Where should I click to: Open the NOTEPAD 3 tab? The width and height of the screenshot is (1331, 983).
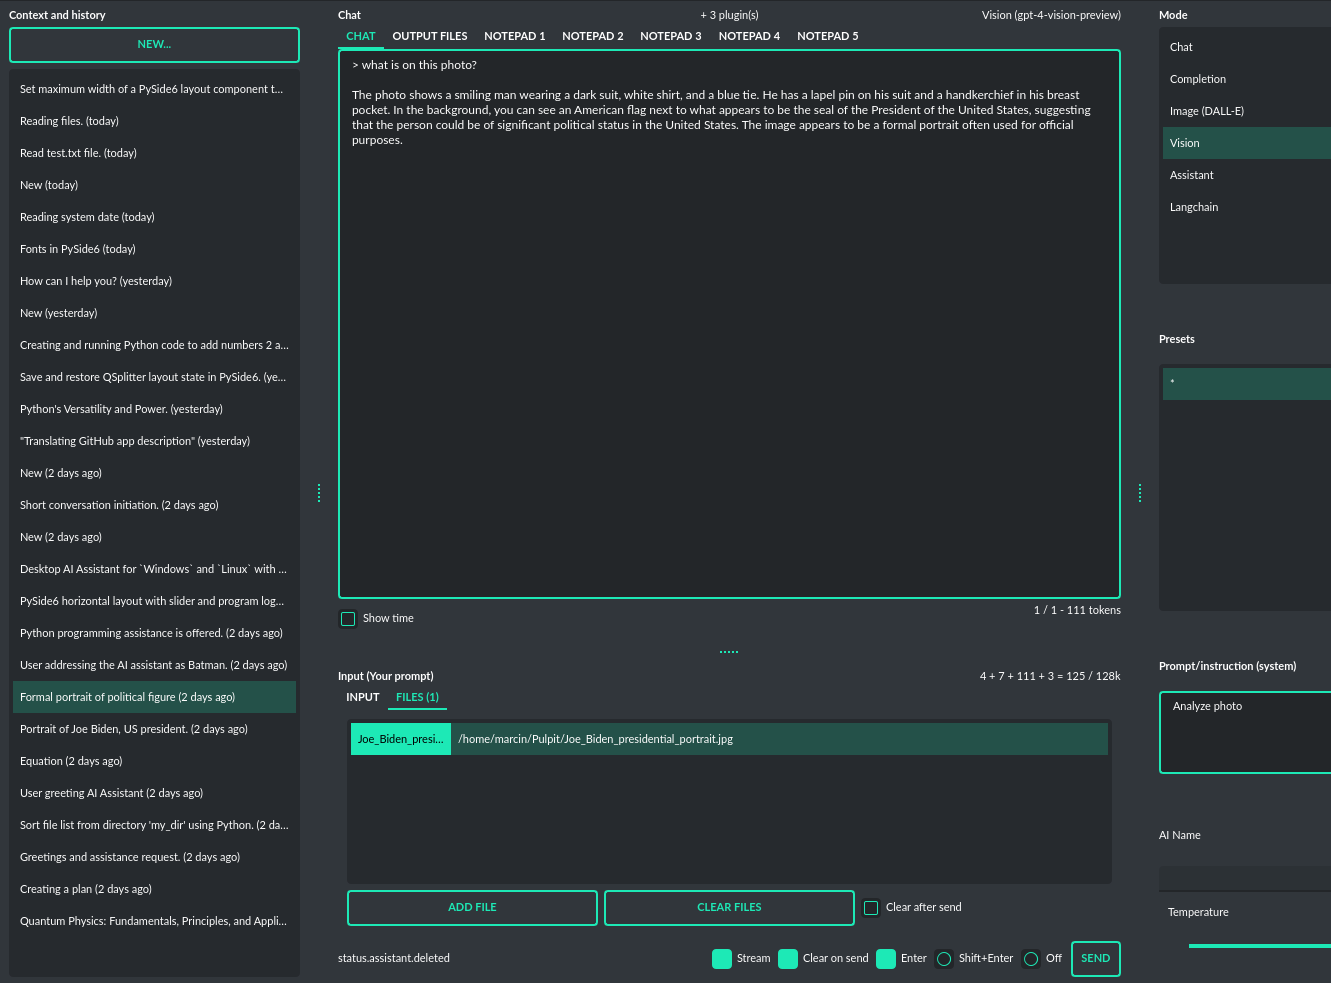pos(670,36)
